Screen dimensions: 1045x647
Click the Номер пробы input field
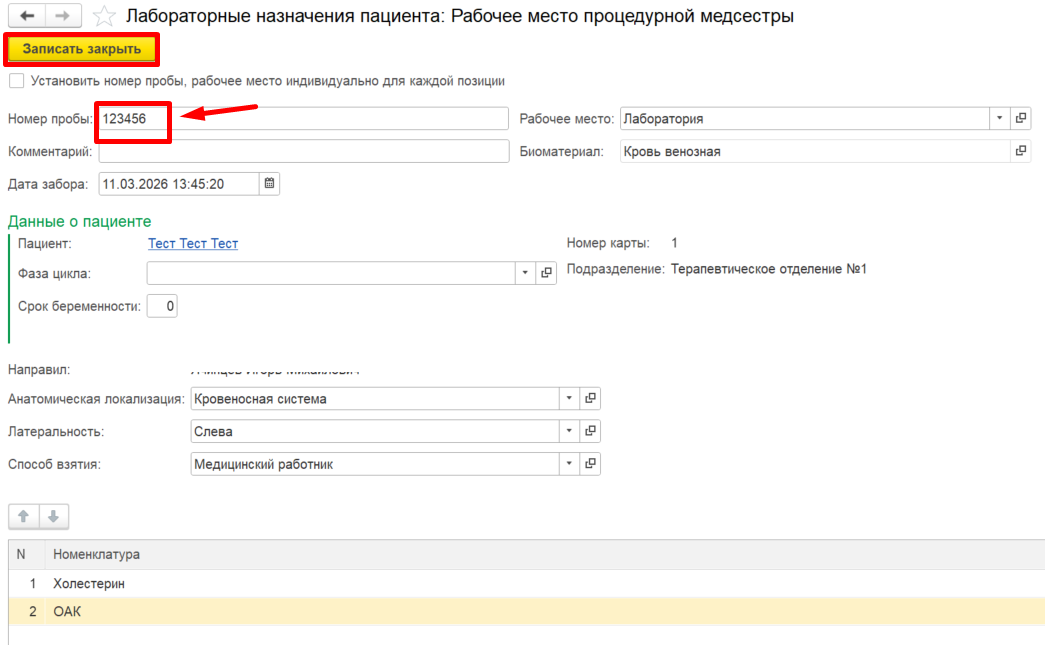tap(300, 118)
